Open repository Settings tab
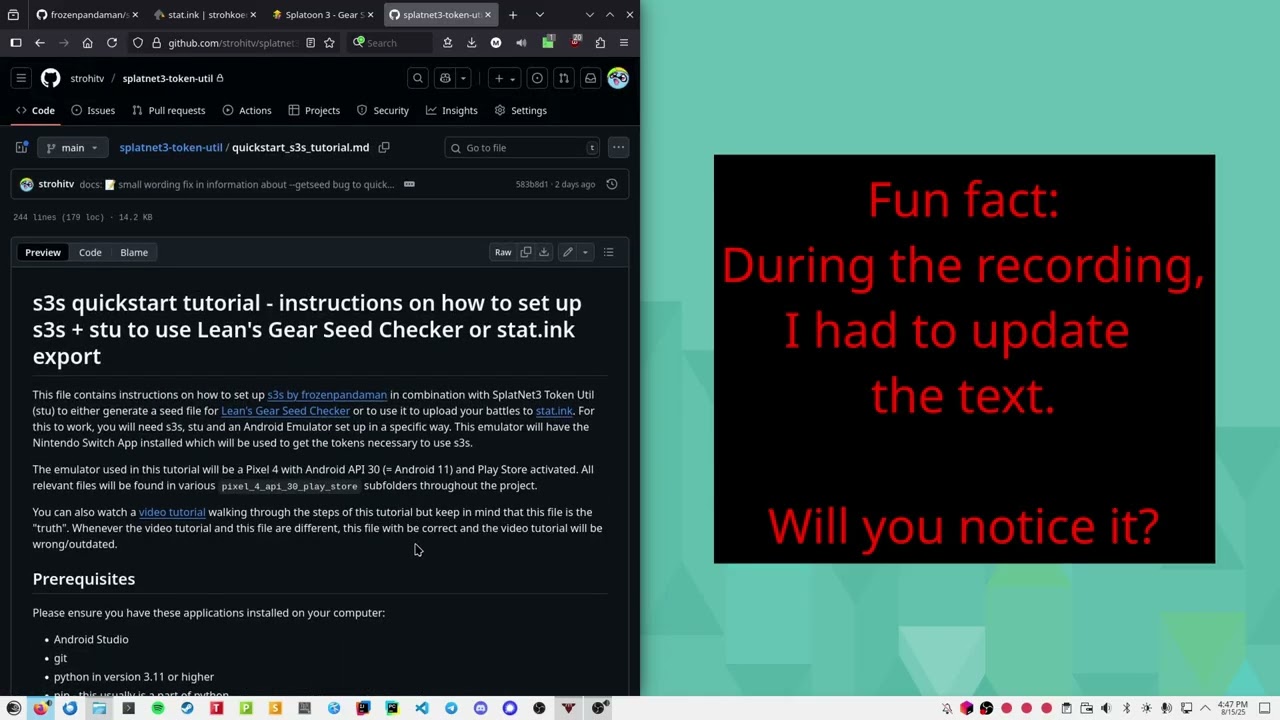The height and width of the screenshot is (720, 1280). (x=520, y=110)
